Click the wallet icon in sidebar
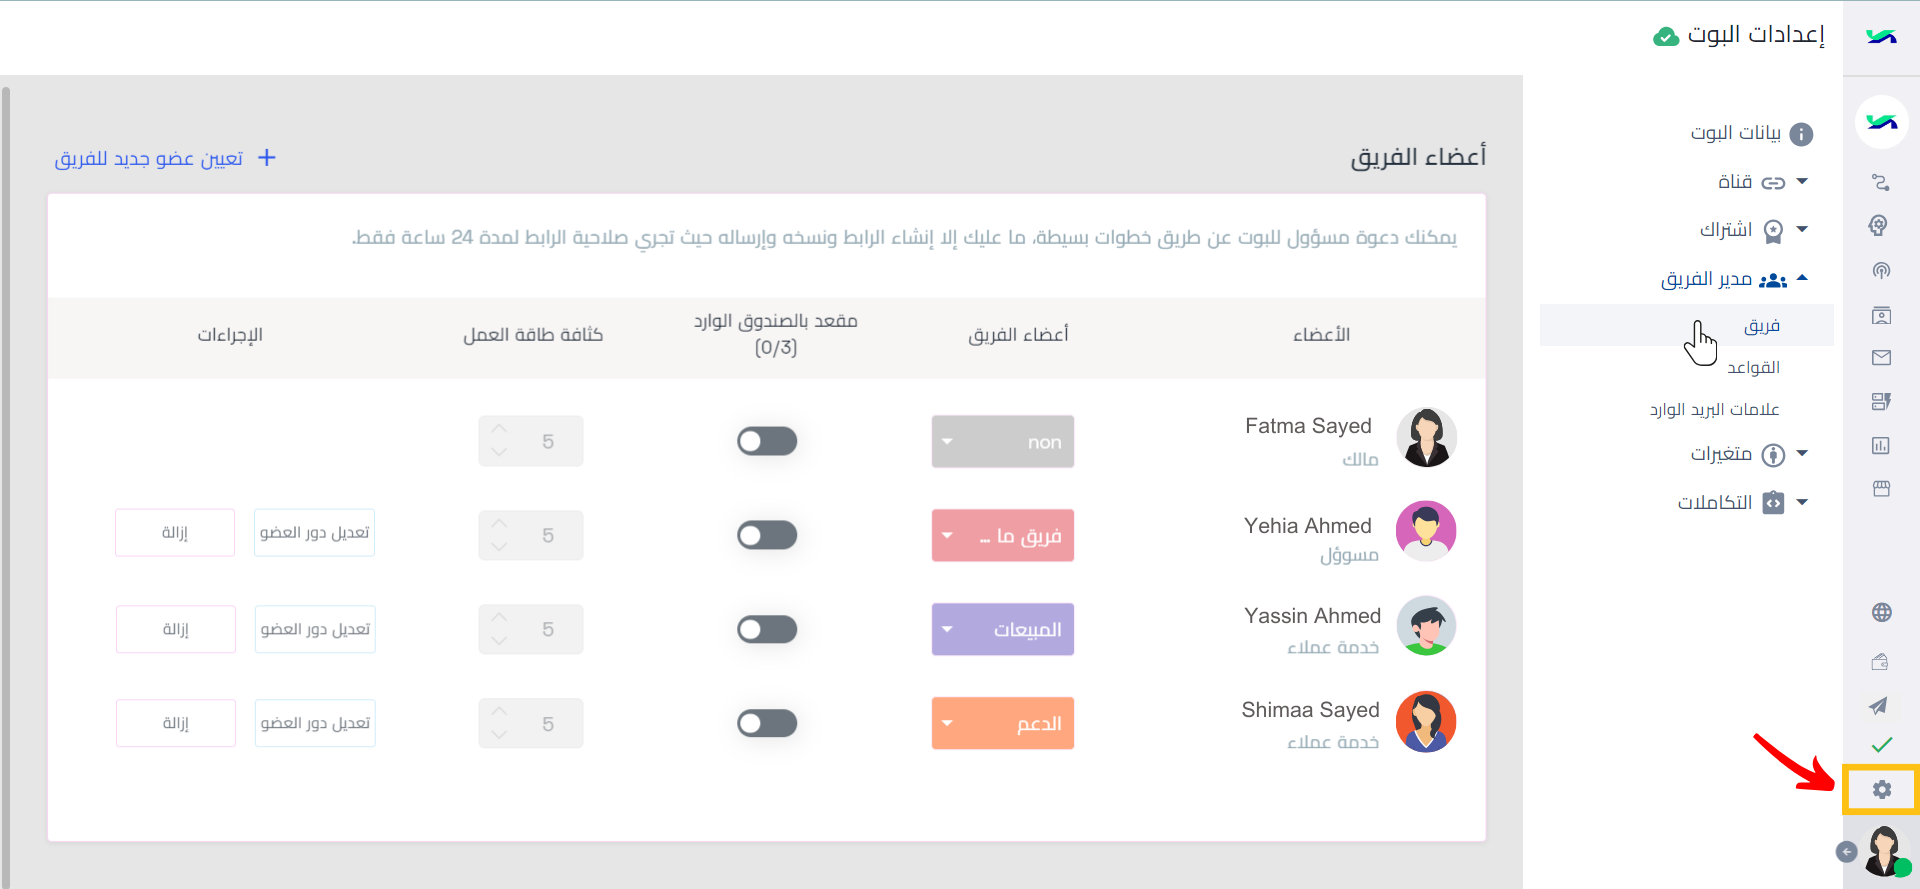The height and width of the screenshot is (889, 1920). pyautogui.click(x=1880, y=661)
